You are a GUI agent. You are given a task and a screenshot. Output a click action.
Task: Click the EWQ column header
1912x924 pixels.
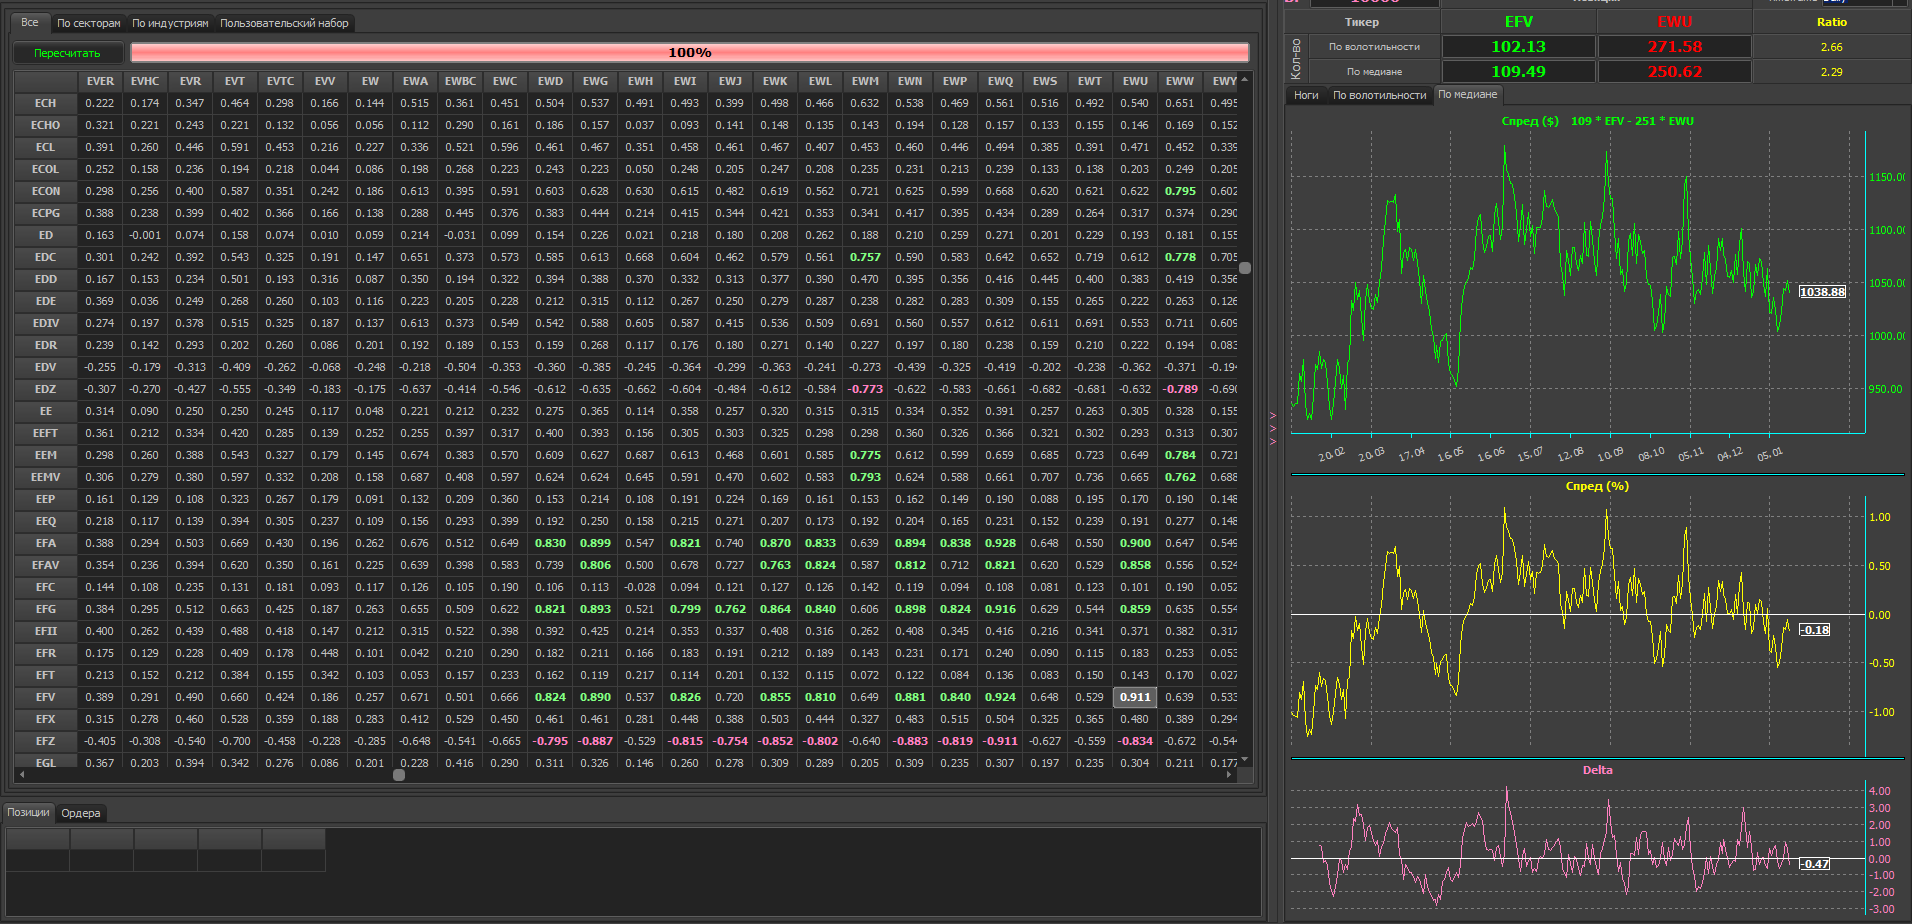click(x=1000, y=81)
